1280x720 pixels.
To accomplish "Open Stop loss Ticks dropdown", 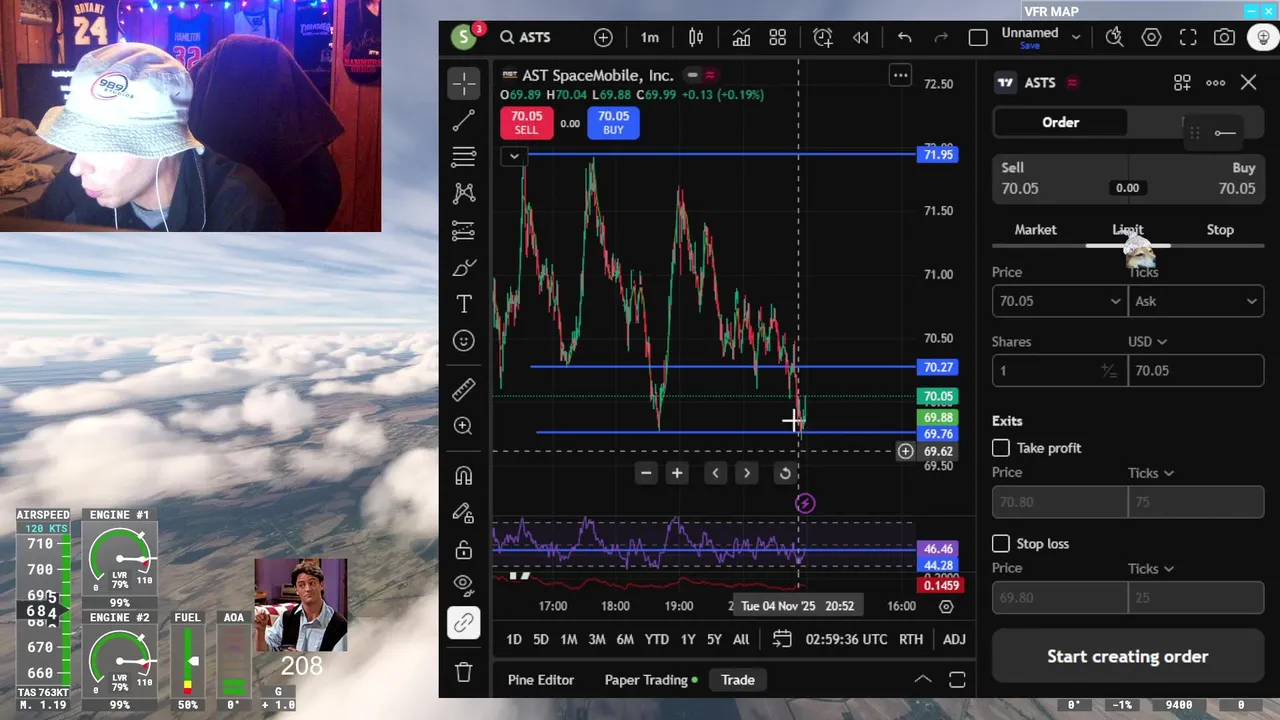I will coord(1150,568).
